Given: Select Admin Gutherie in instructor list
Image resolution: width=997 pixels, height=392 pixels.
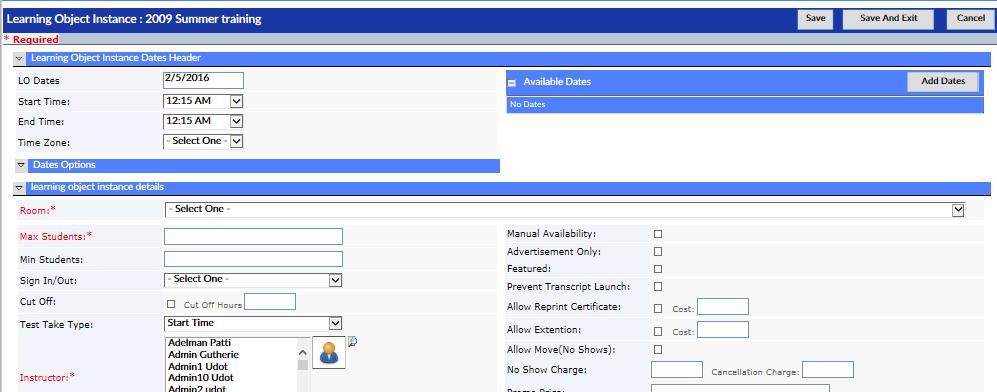Looking at the screenshot, I should pos(203,355).
